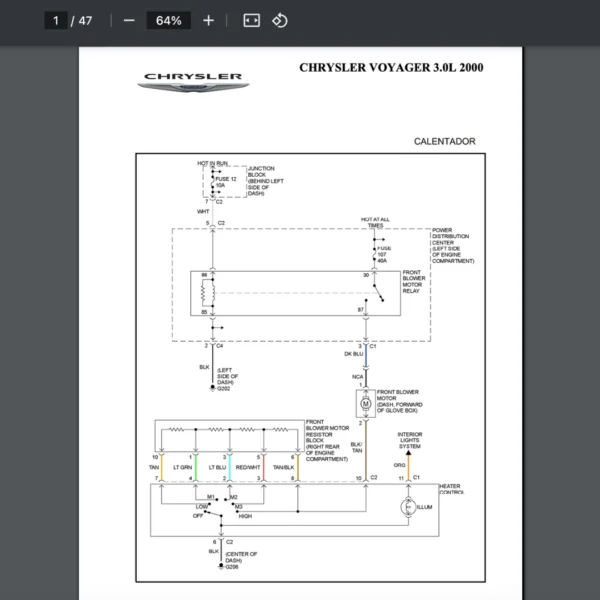The image size is (600, 600).
Task: Click the CHRYSLER VOYAGER 3.0L 2000 title
Action: (391, 68)
